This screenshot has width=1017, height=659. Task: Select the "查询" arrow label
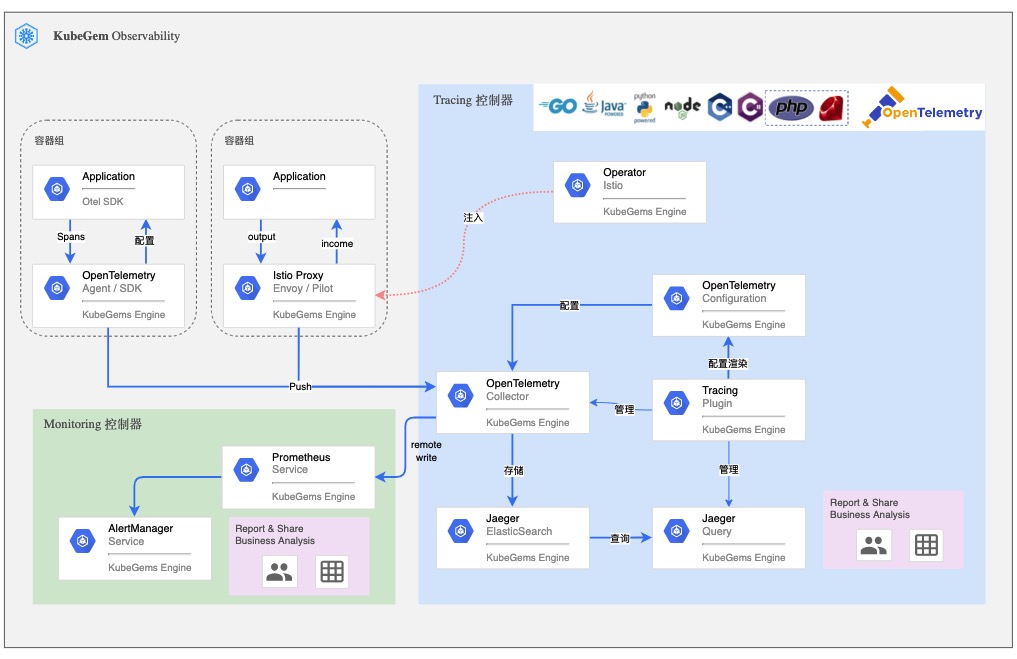coord(620,538)
